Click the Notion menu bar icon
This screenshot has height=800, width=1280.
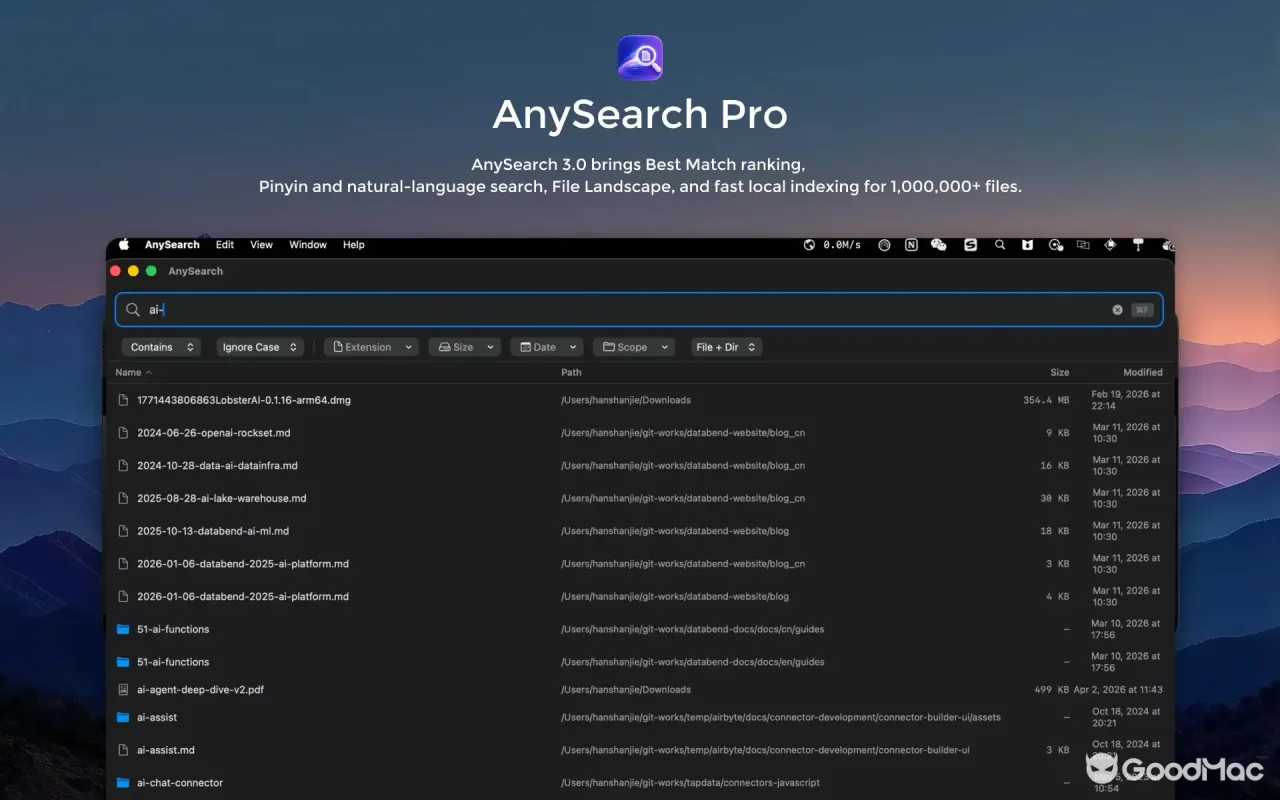point(911,245)
